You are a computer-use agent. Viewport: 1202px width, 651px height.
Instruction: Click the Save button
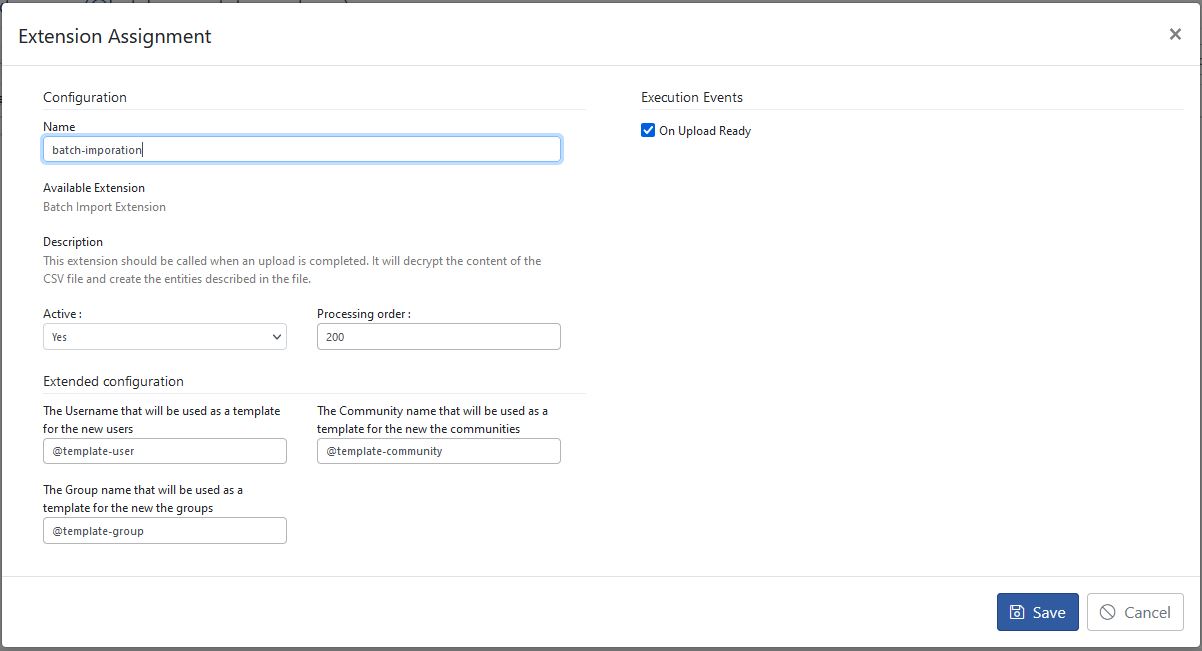(1038, 612)
